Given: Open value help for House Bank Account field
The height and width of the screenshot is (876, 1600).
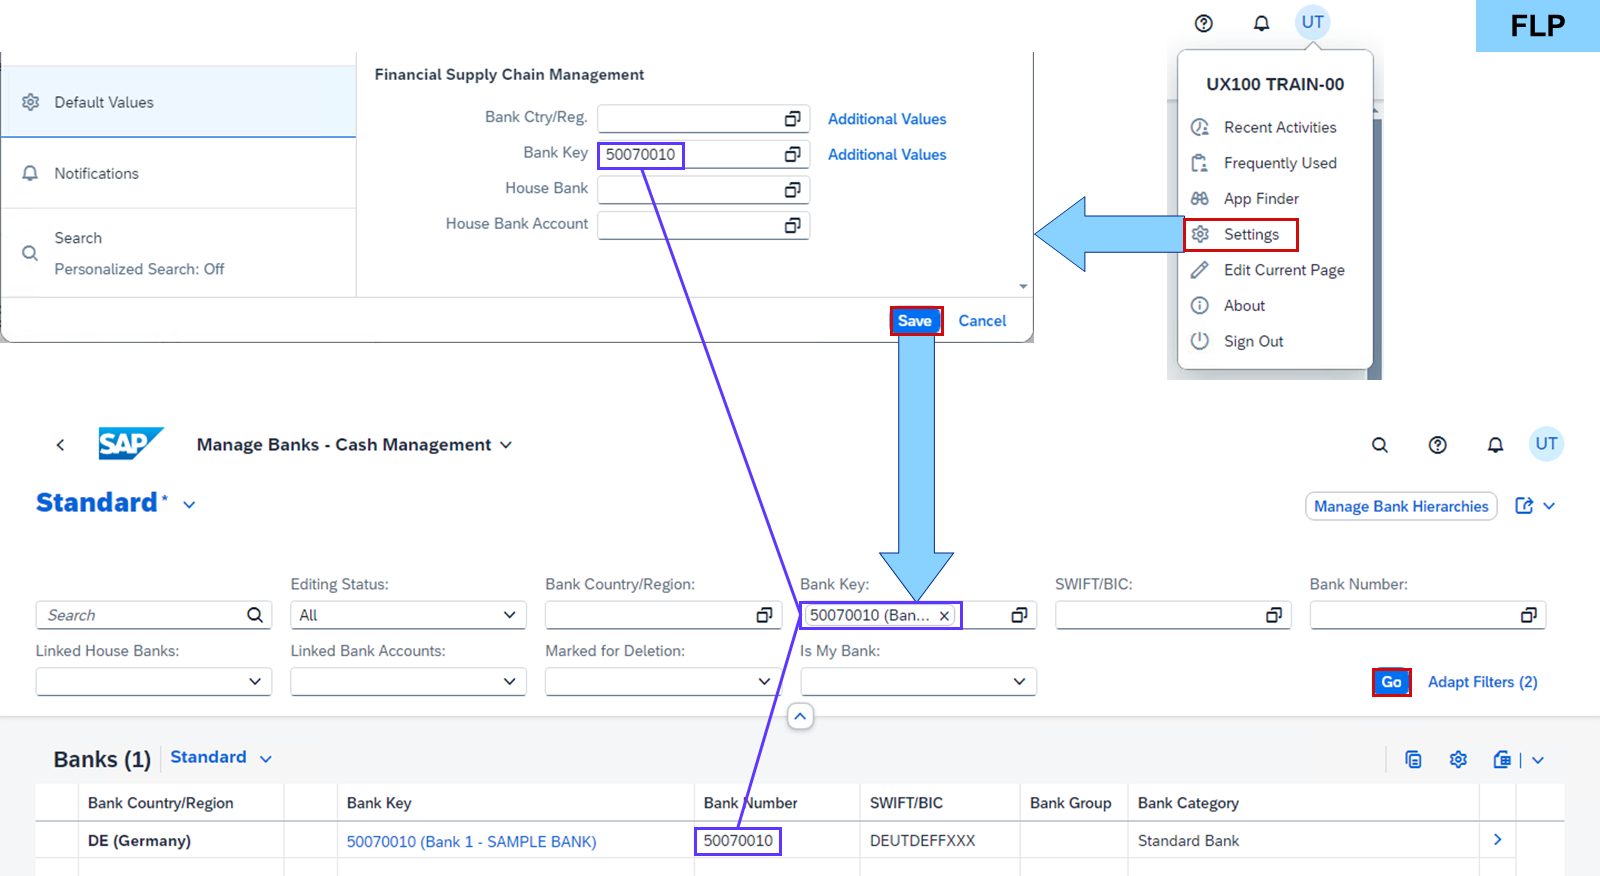Looking at the screenshot, I should coord(792,226).
